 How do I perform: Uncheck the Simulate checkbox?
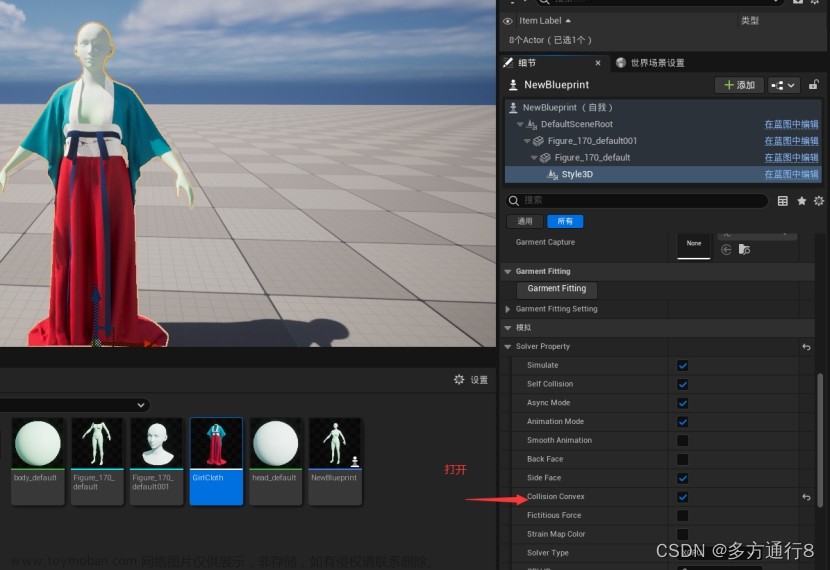pos(683,366)
